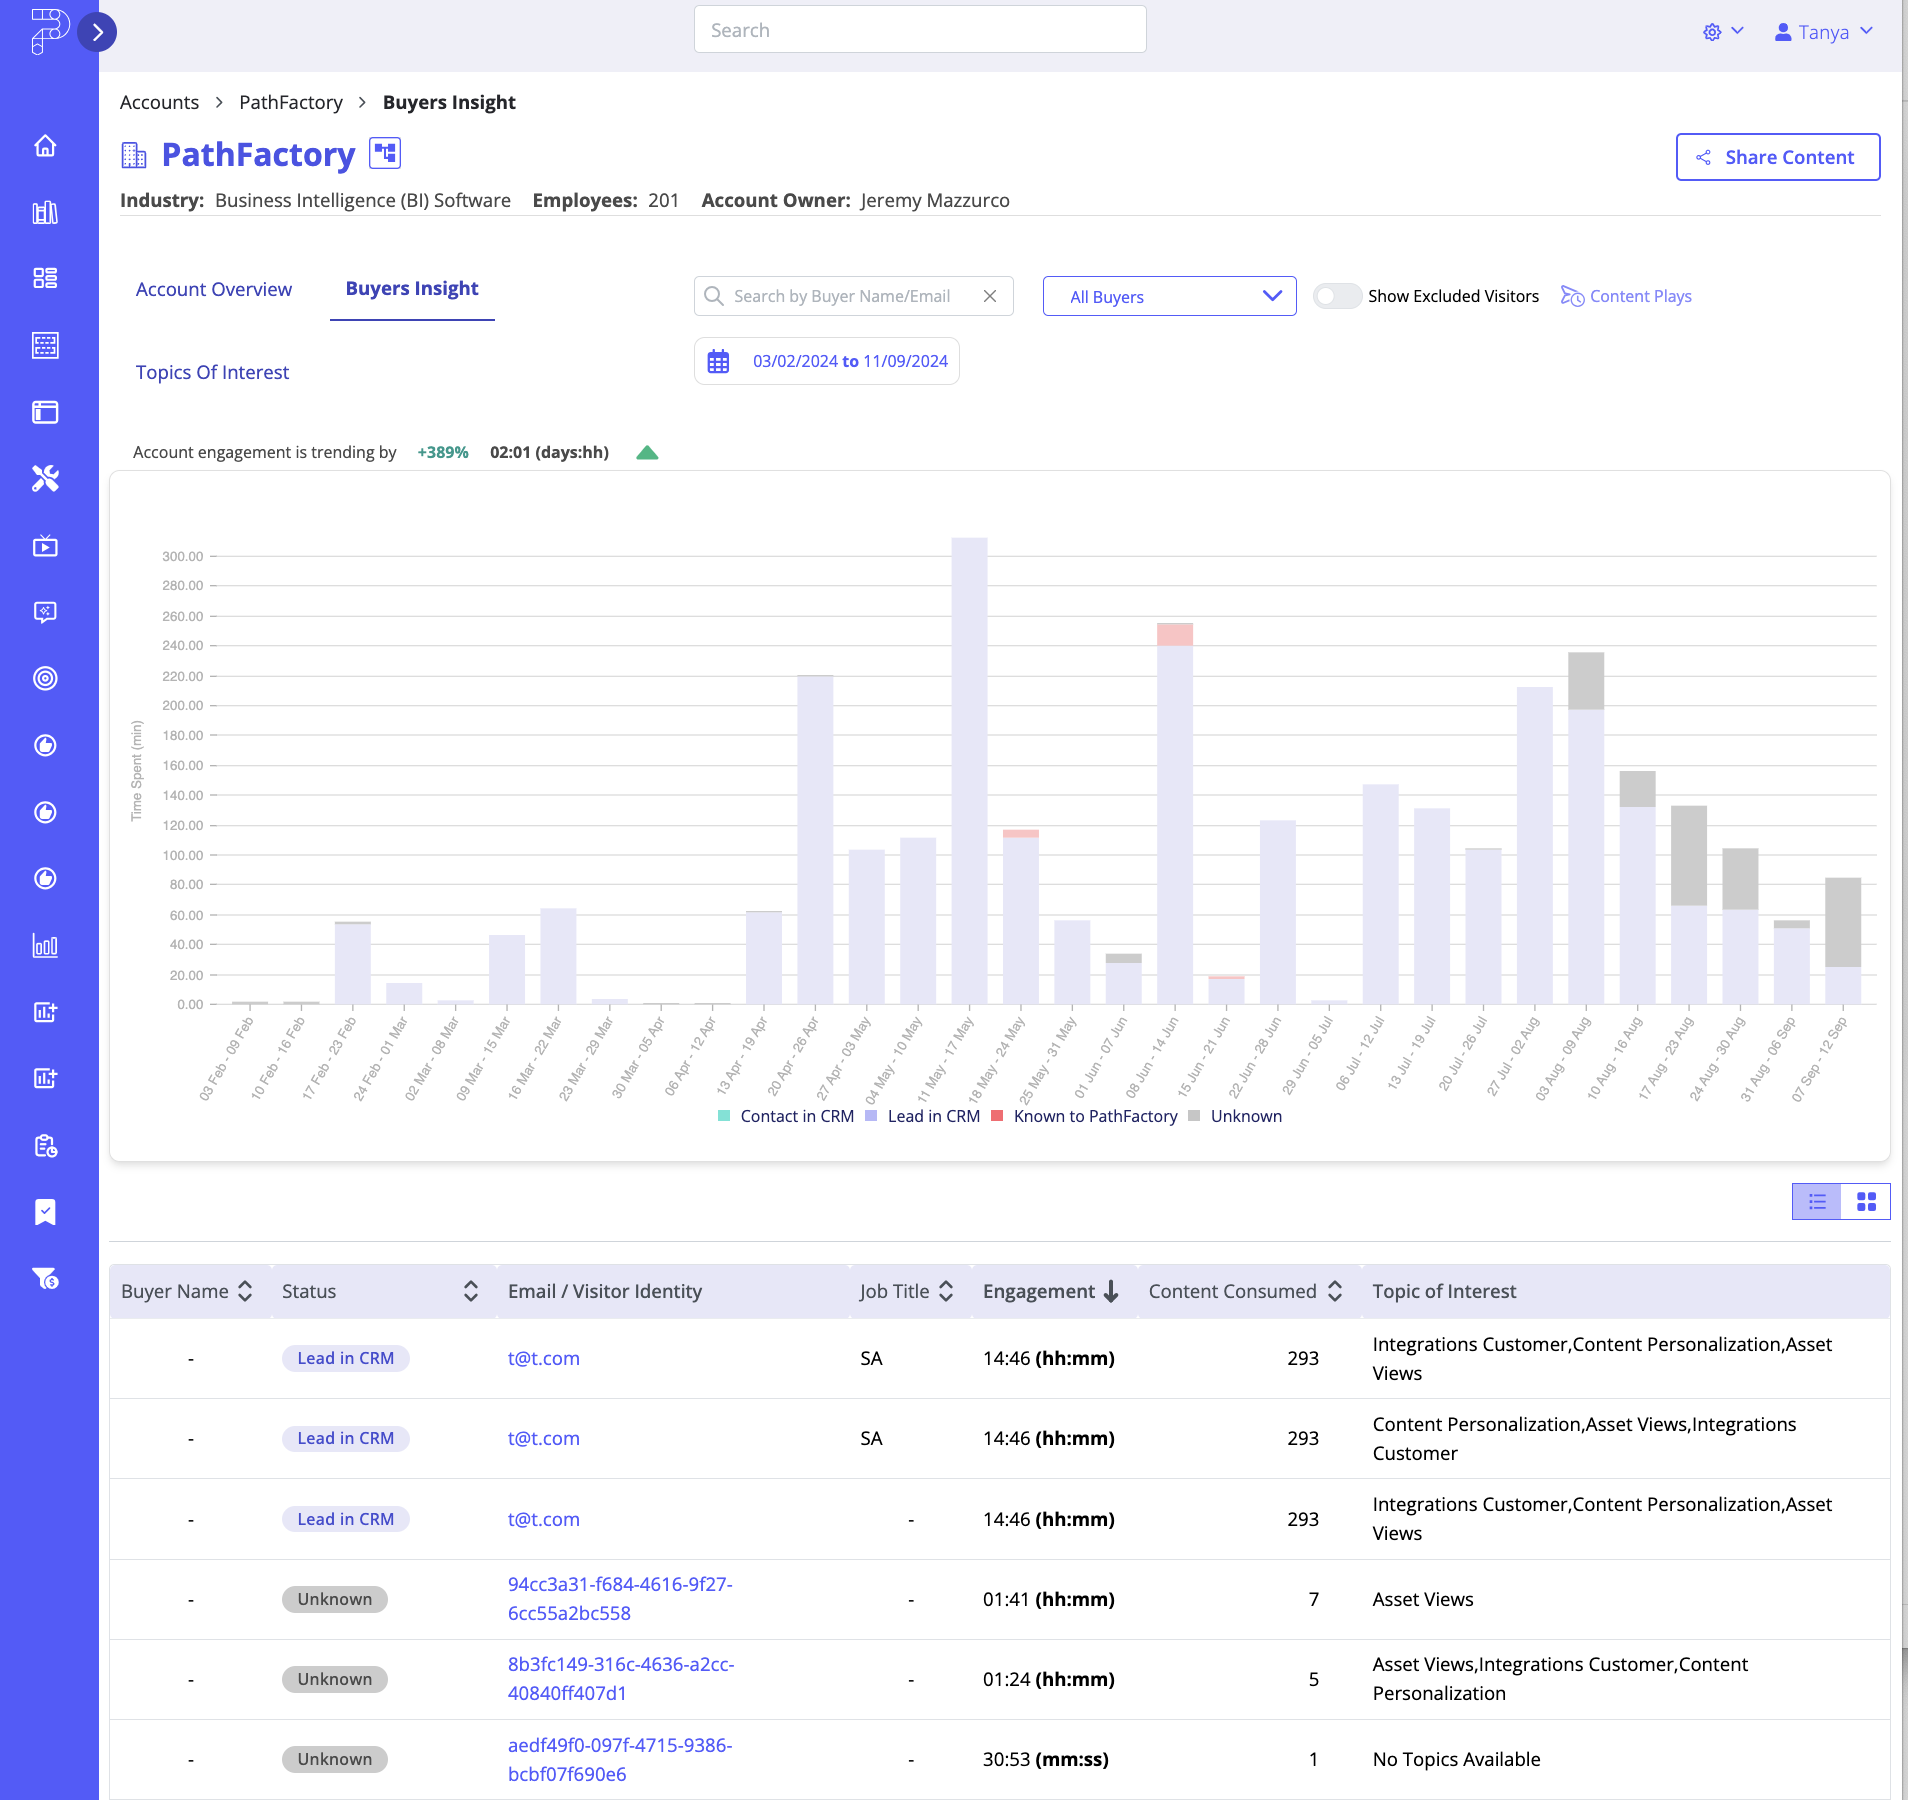Enable the Show Excluded Visitors toggle
1908x1800 pixels.
(1337, 296)
